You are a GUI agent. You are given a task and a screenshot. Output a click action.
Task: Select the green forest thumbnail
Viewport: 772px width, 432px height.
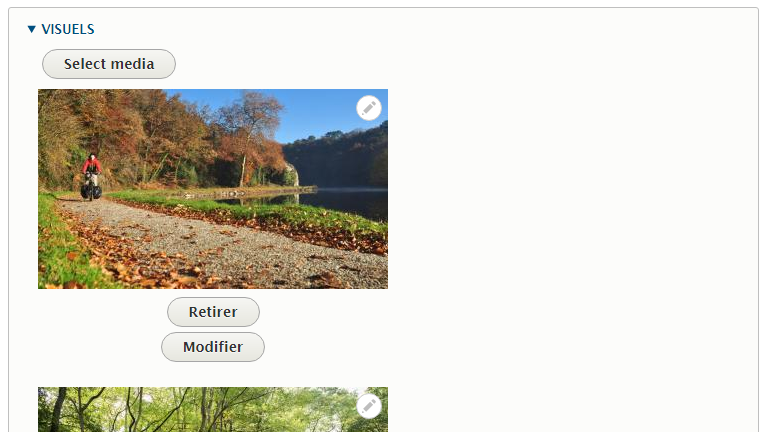click(x=213, y=409)
